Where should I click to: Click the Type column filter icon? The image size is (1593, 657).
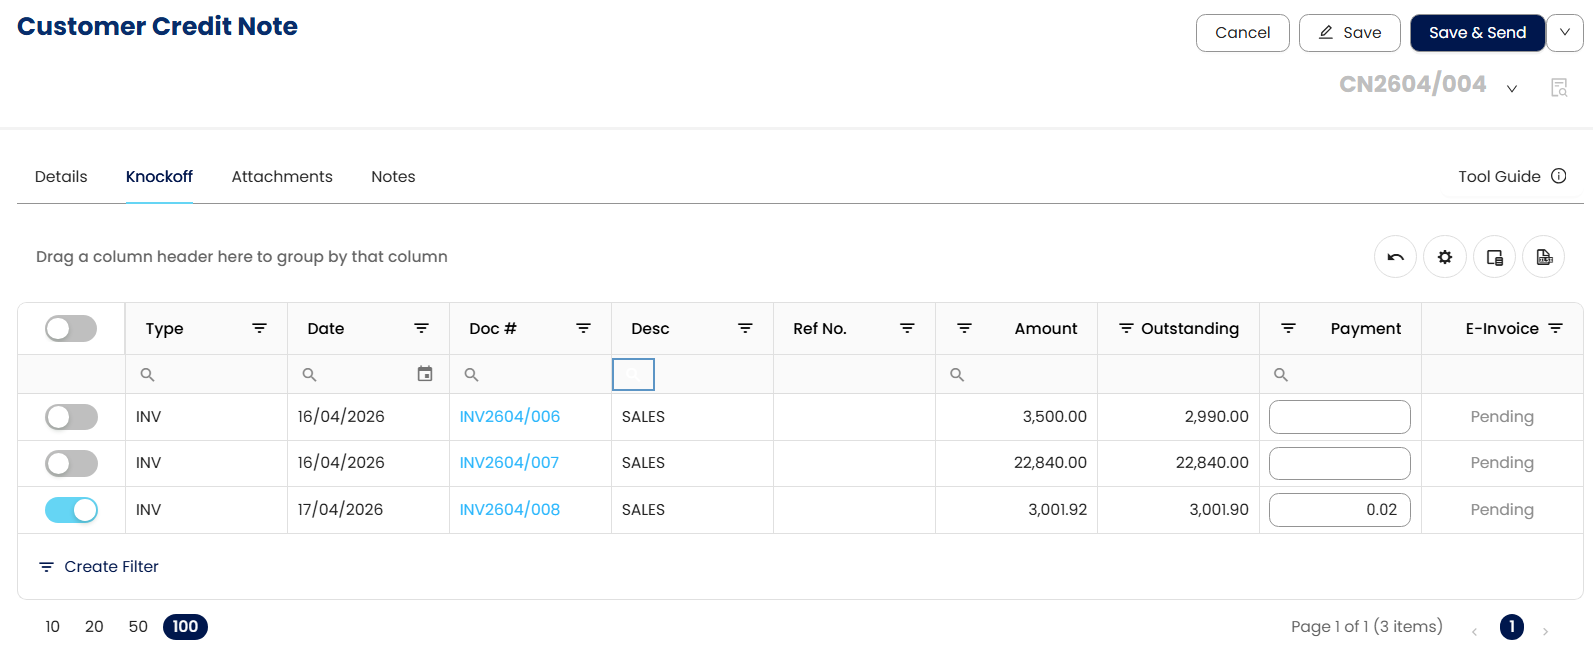pos(259,328)
